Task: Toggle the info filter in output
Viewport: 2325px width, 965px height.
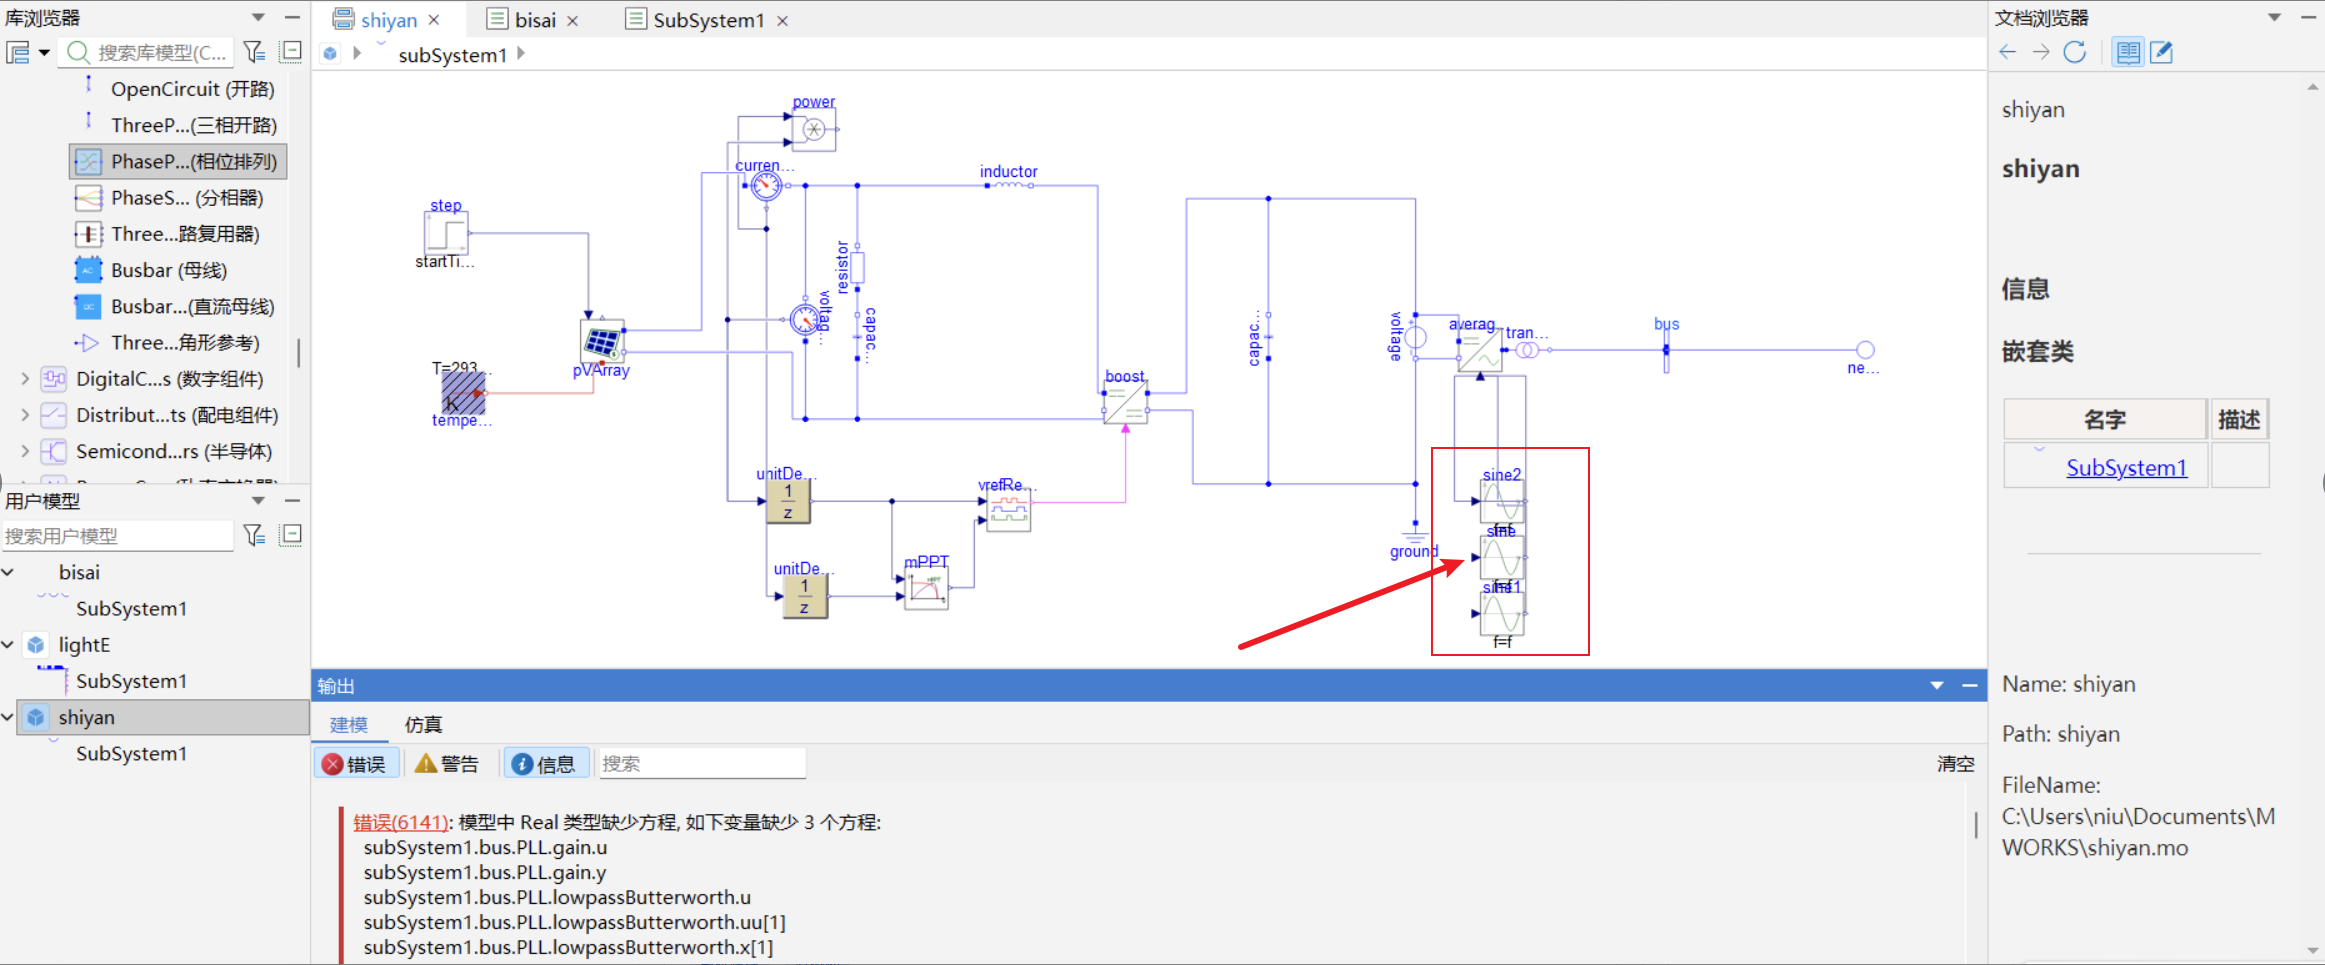Action: tap(545, 764)
